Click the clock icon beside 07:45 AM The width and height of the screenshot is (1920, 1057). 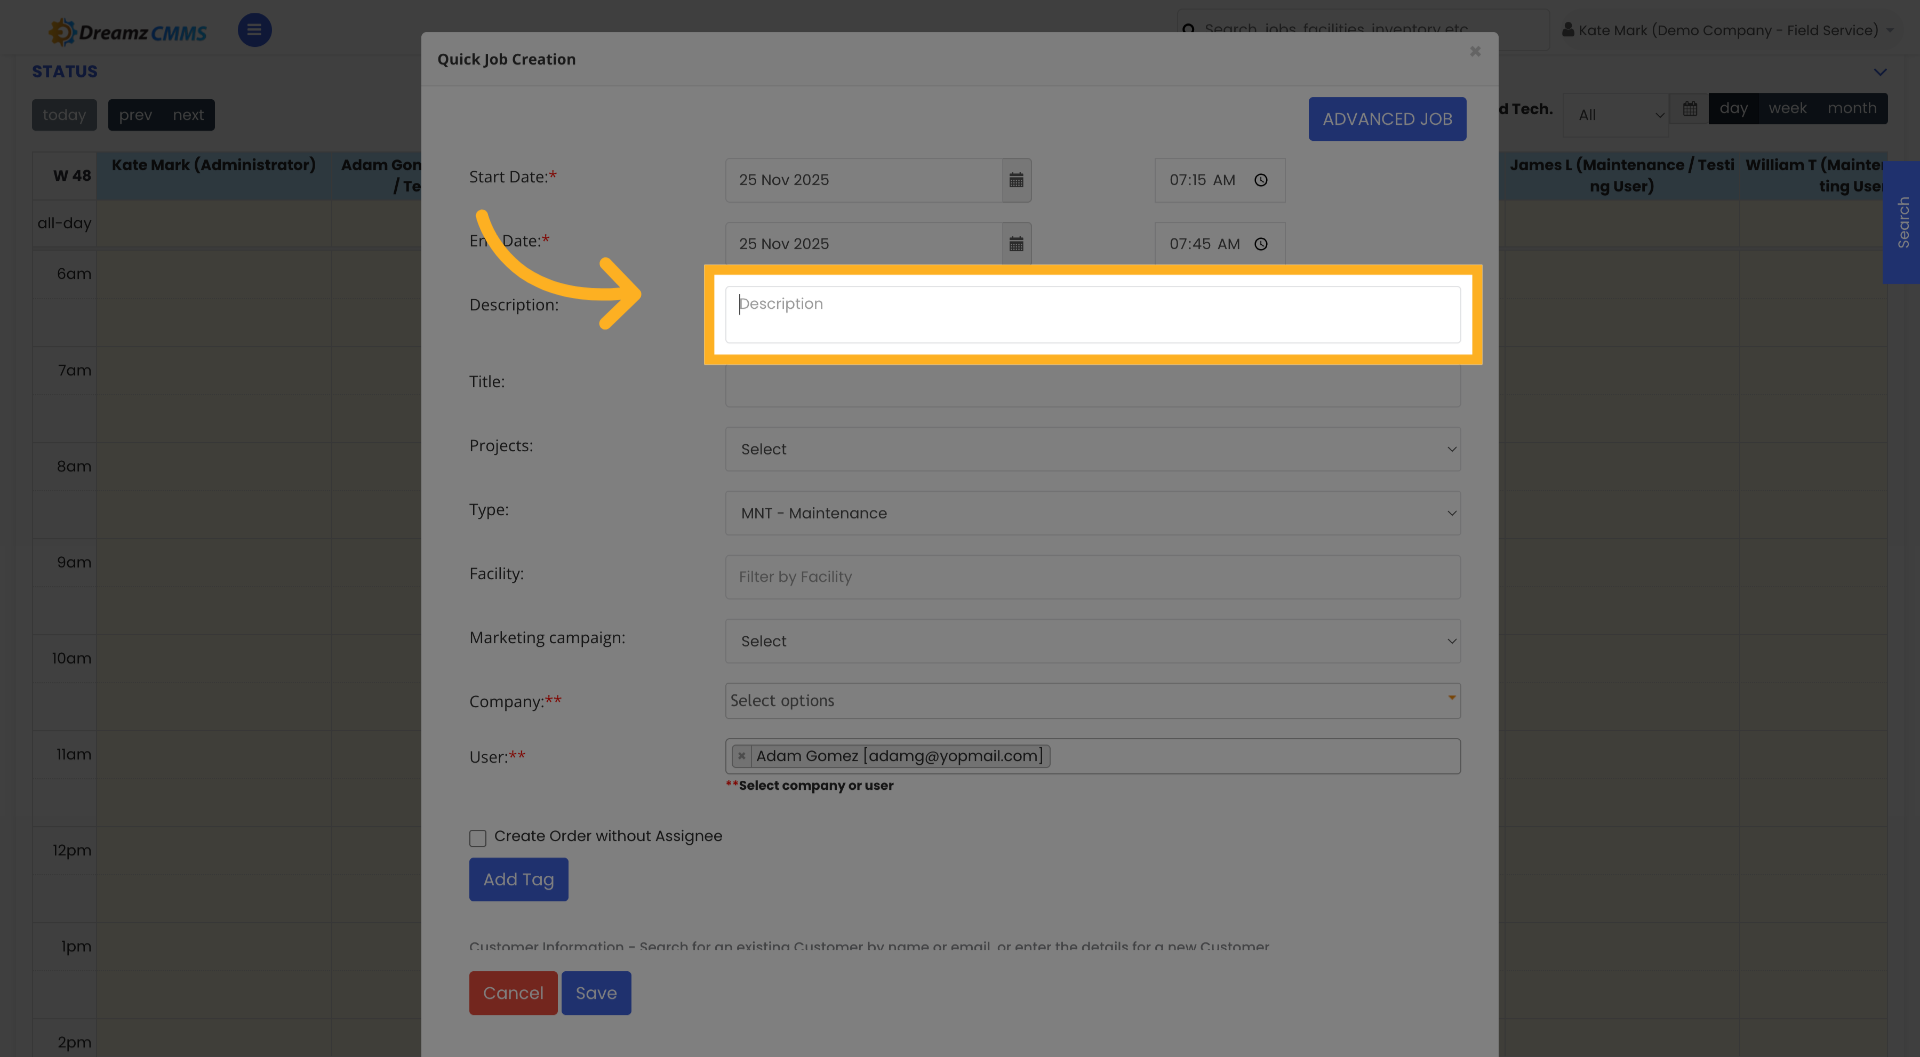(1260, 243)
